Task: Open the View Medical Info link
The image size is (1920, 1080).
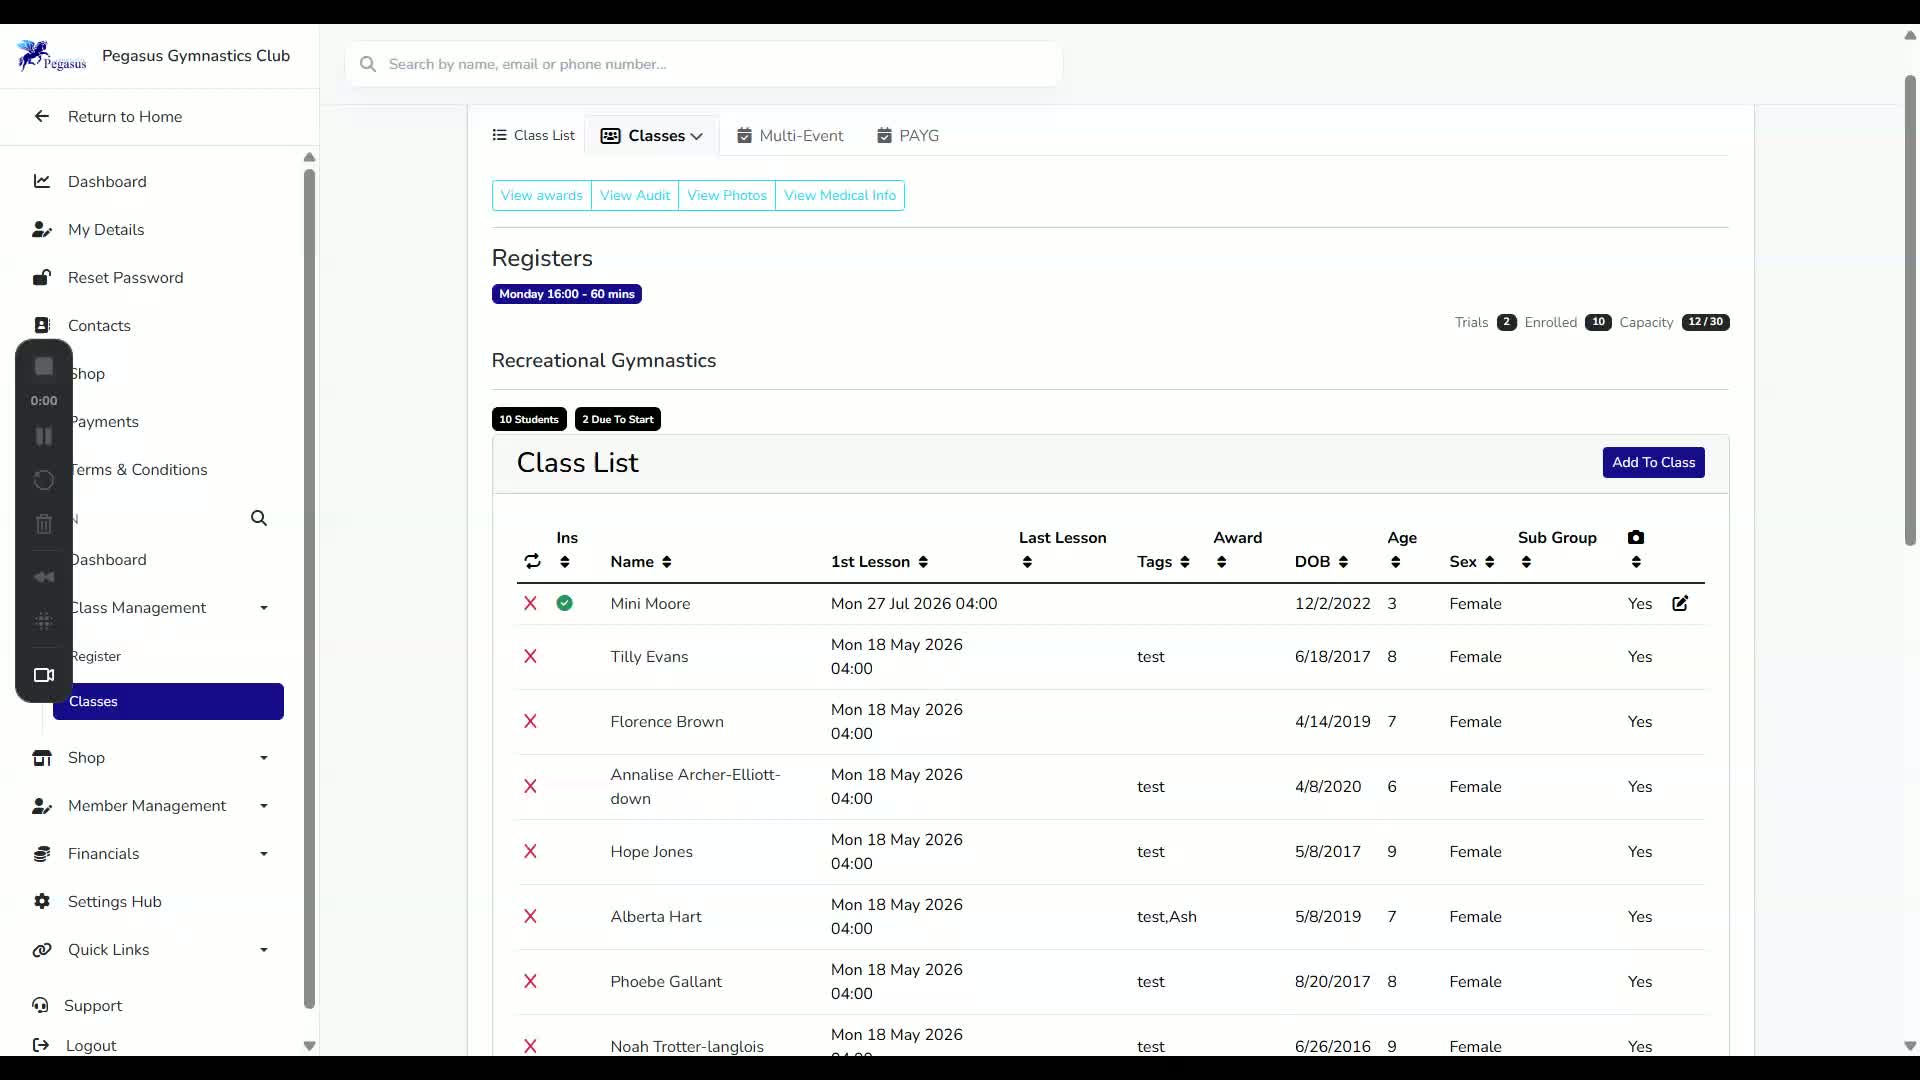Action: tap(840, 195)
